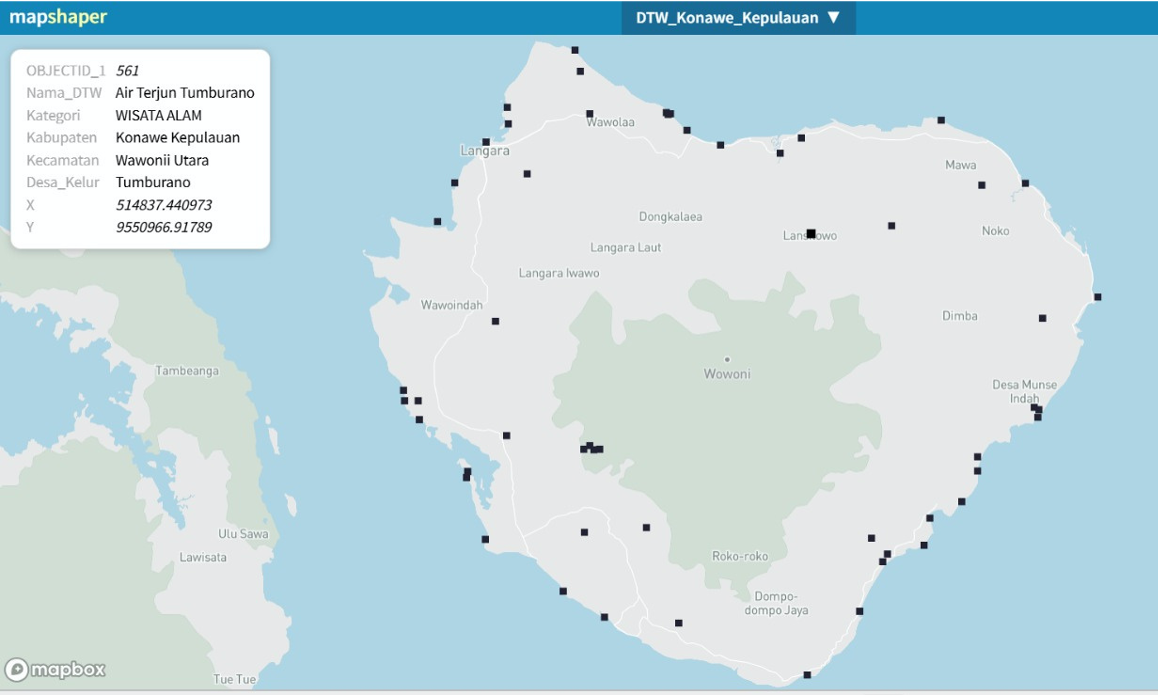Click the point marker southeast of Wawoindah
1158x695 pixels.
point(495,321)
